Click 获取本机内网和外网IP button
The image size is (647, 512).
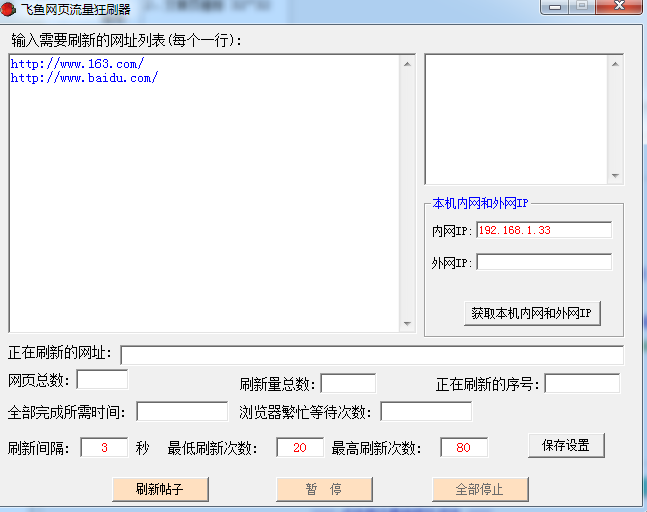pos(532,313)
